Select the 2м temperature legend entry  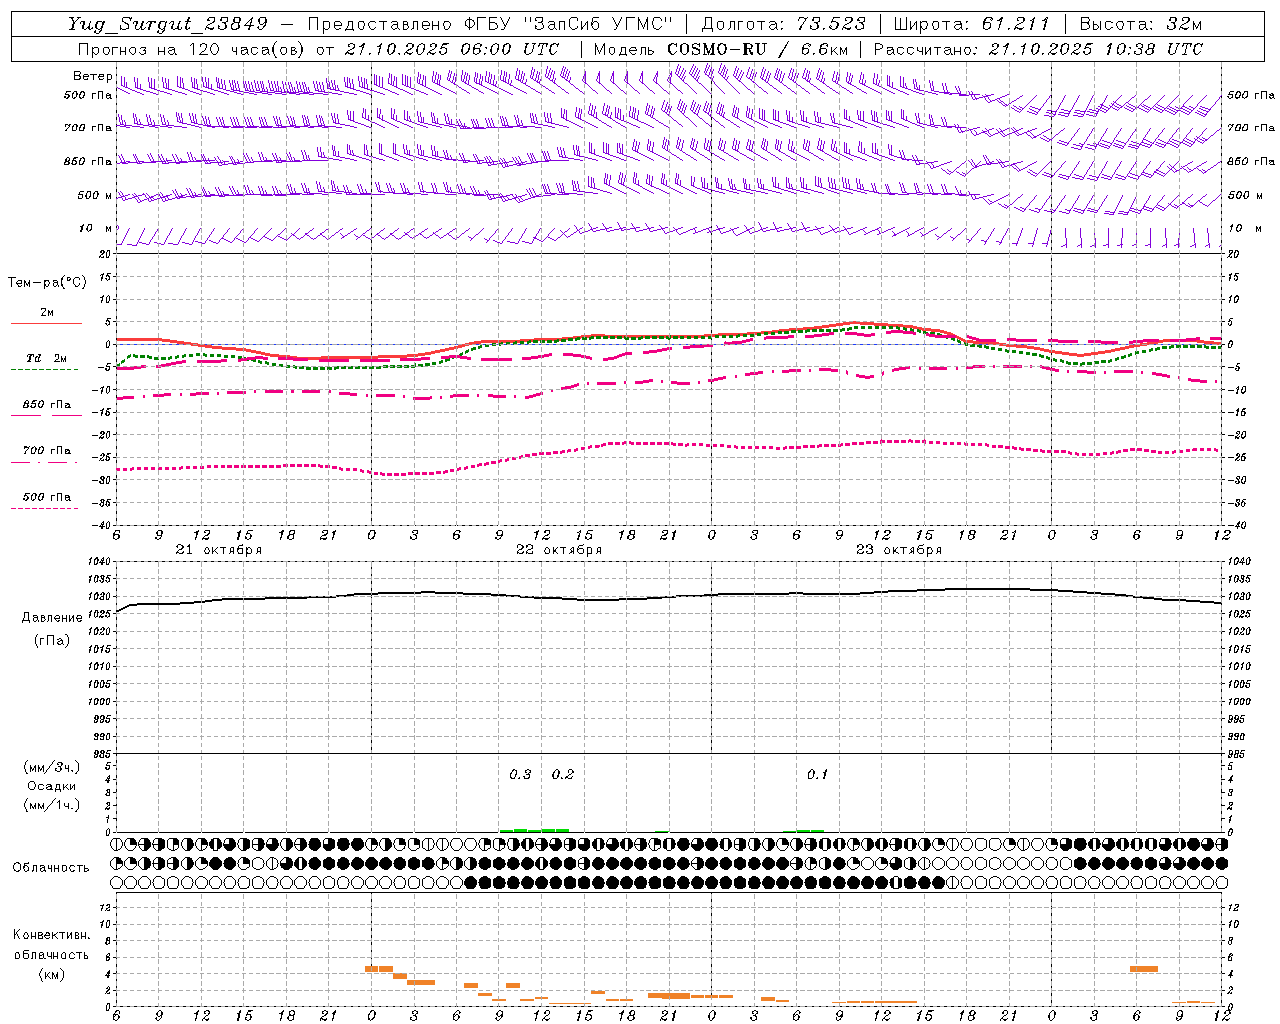47,313
